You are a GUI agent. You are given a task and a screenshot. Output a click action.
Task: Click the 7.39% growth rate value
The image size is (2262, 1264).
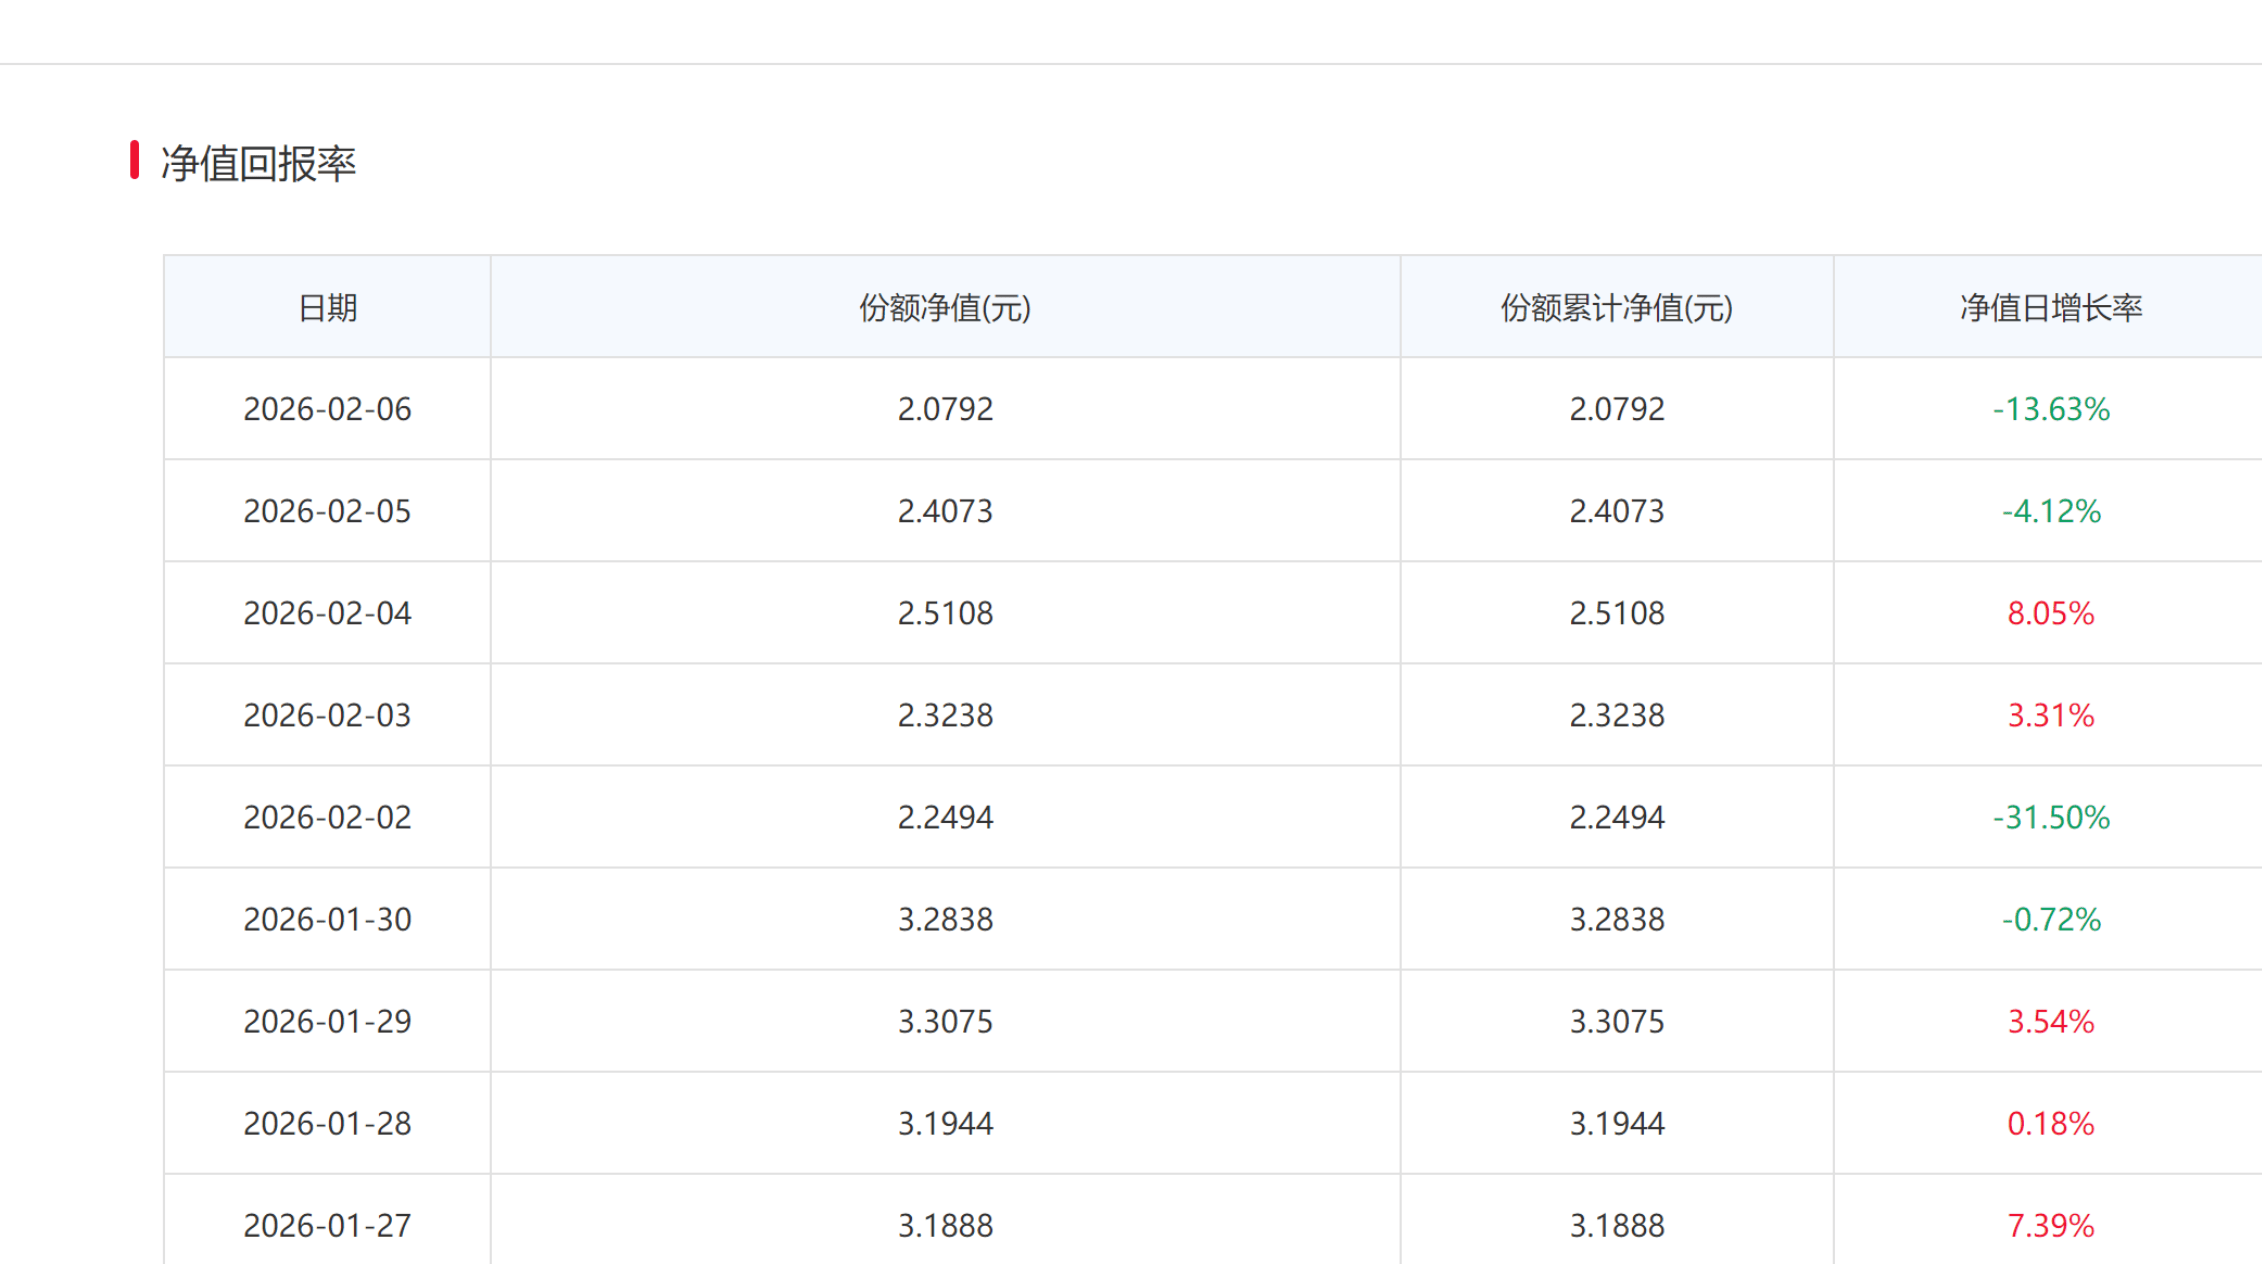tap(2050, 1225)
